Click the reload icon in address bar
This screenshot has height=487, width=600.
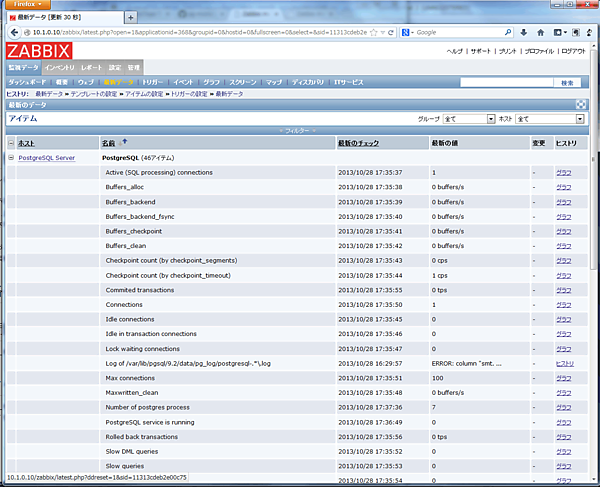pyautogui.click(x=388, y=32)
